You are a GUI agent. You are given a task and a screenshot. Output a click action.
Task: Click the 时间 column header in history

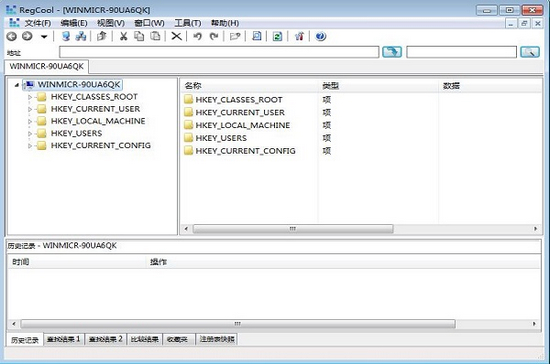[76, 262]
